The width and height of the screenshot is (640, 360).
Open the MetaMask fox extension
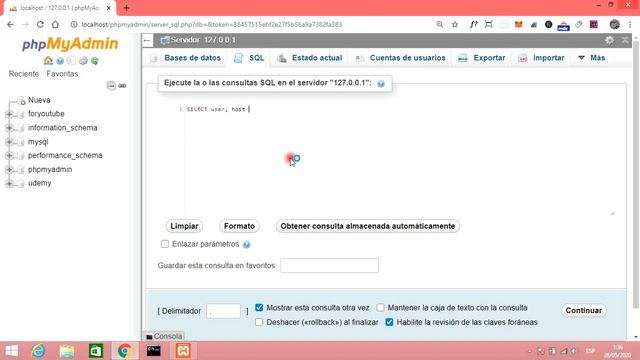pyautogui.click(x=518, y=24)
